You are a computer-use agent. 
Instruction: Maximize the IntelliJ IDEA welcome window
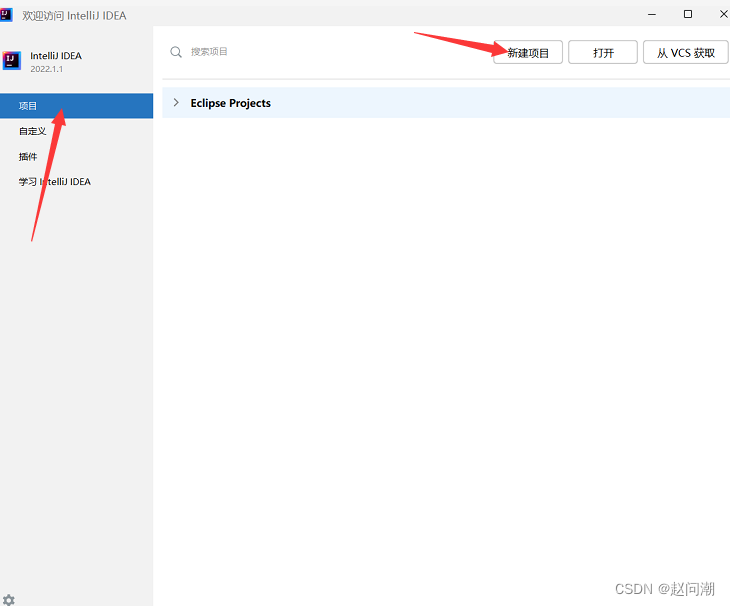click(688, 14)
